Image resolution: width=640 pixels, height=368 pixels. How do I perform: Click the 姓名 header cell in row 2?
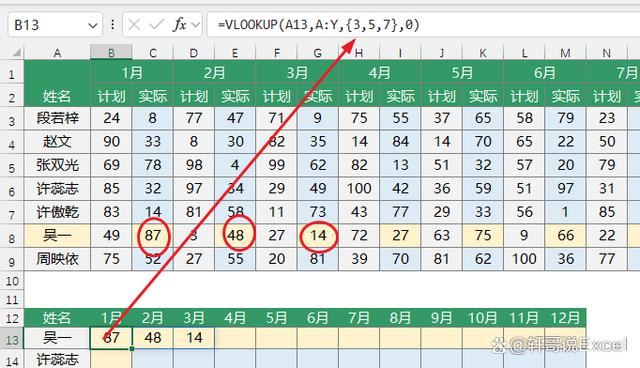coord(57,96)
